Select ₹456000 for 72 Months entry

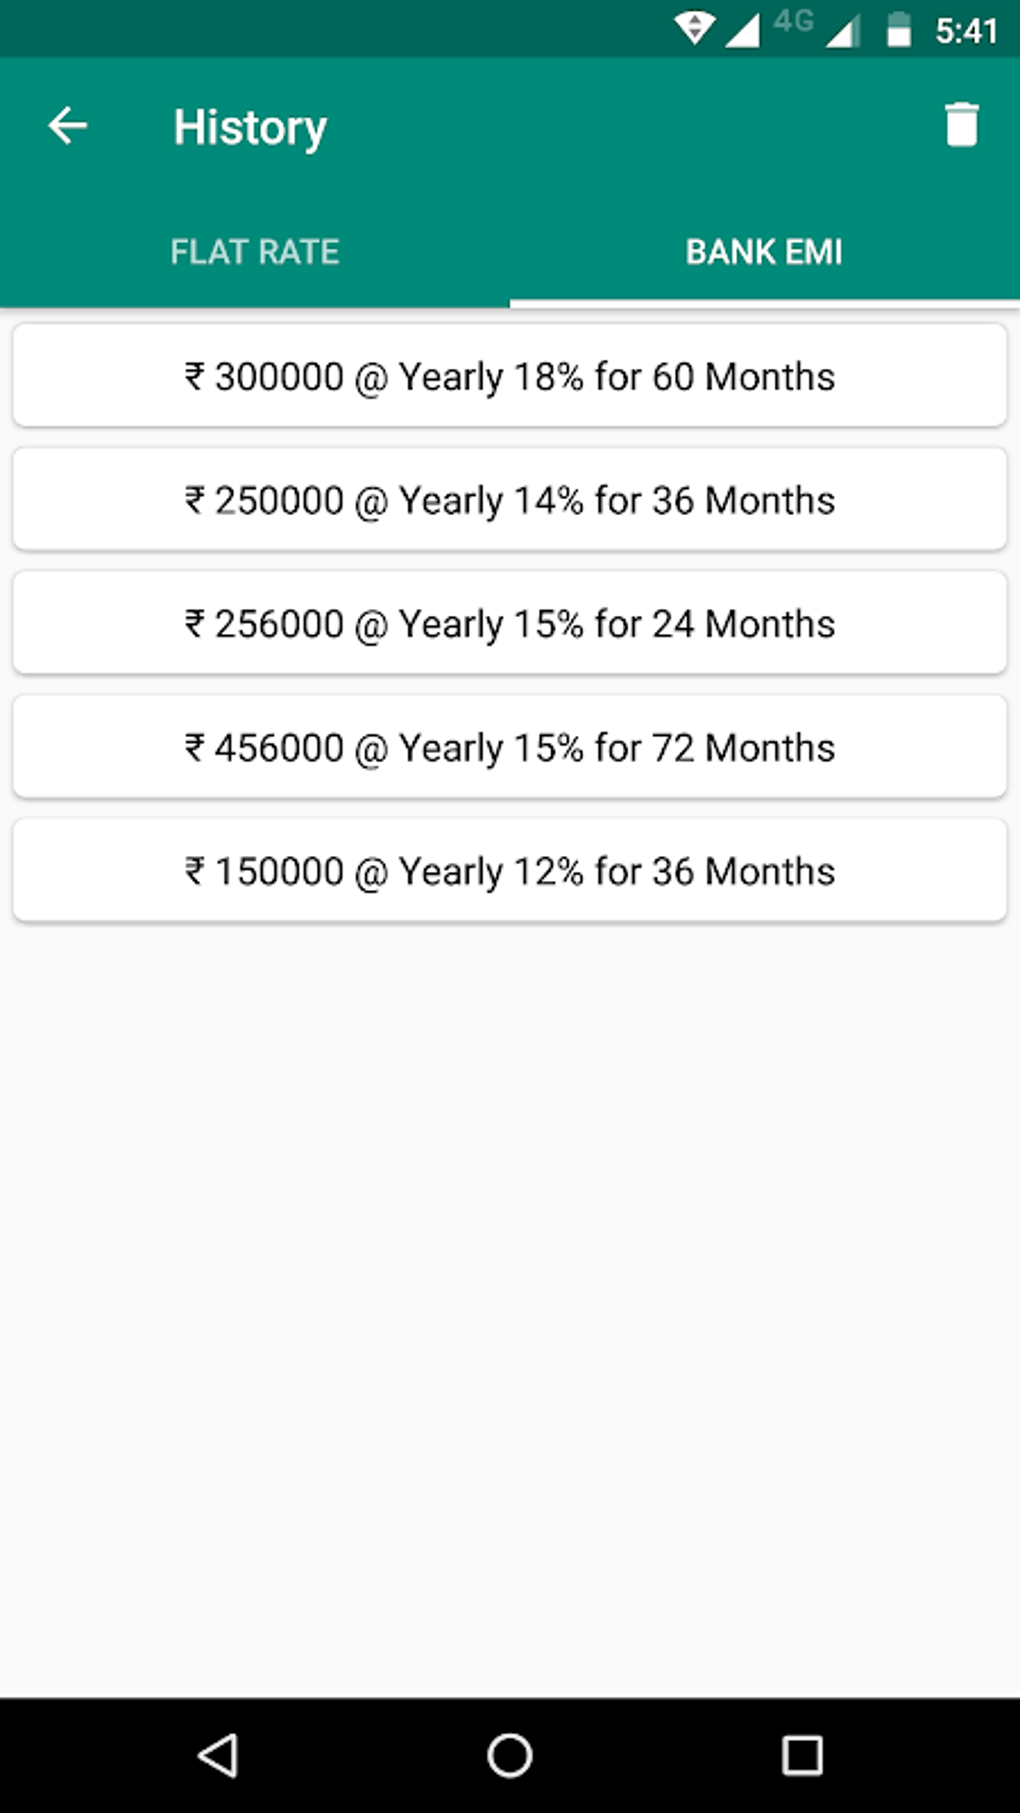pyautogui.click(x=510, y=747)
